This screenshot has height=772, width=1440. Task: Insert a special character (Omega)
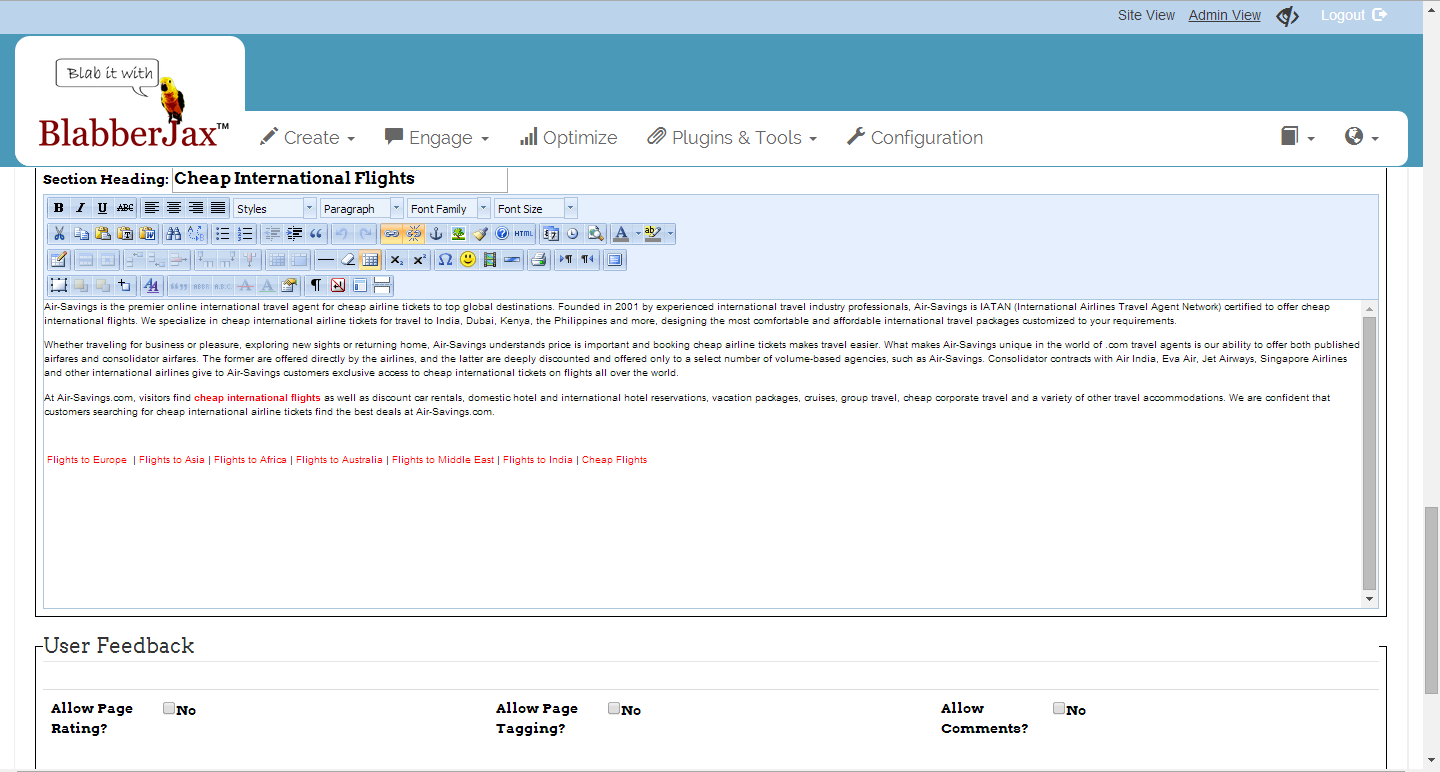click(x=445, y=260)
